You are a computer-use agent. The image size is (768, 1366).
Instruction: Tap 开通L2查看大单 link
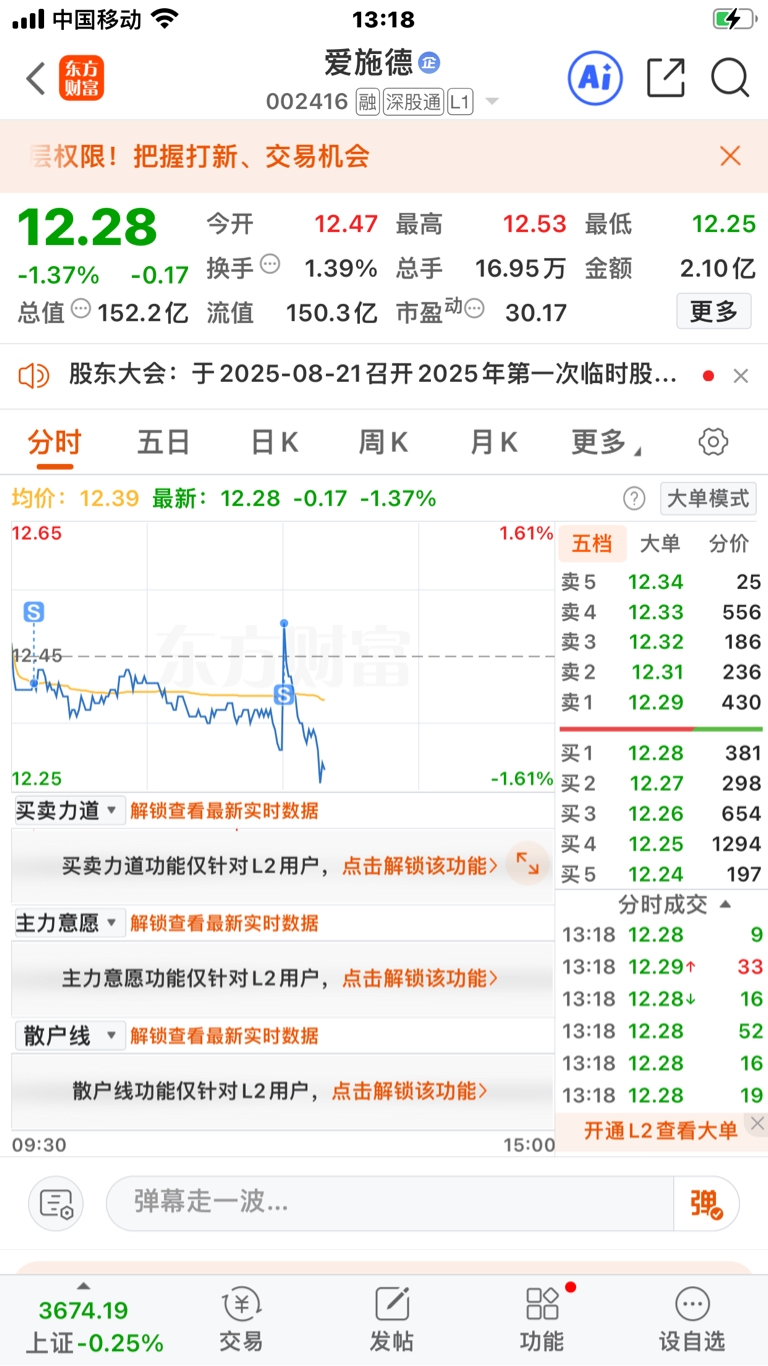pyautogui.click(x=661, y=1131)
